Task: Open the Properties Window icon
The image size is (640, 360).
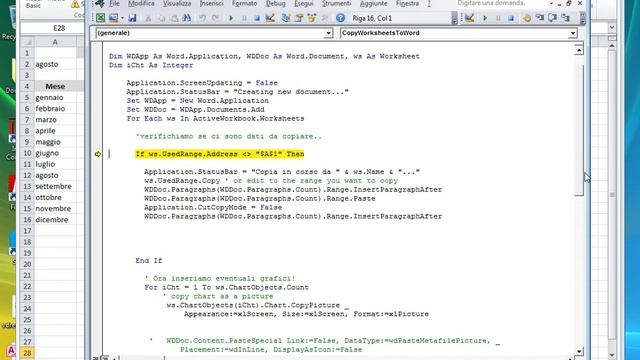Action: pyautogui.click(x=299, y=18)
